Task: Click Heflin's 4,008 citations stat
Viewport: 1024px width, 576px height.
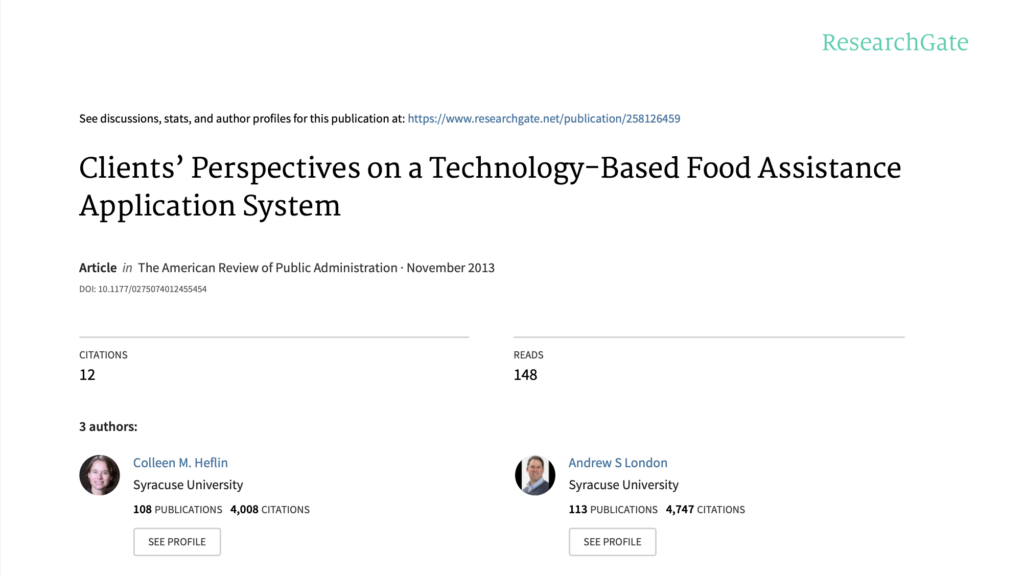Action: (270, 509)
